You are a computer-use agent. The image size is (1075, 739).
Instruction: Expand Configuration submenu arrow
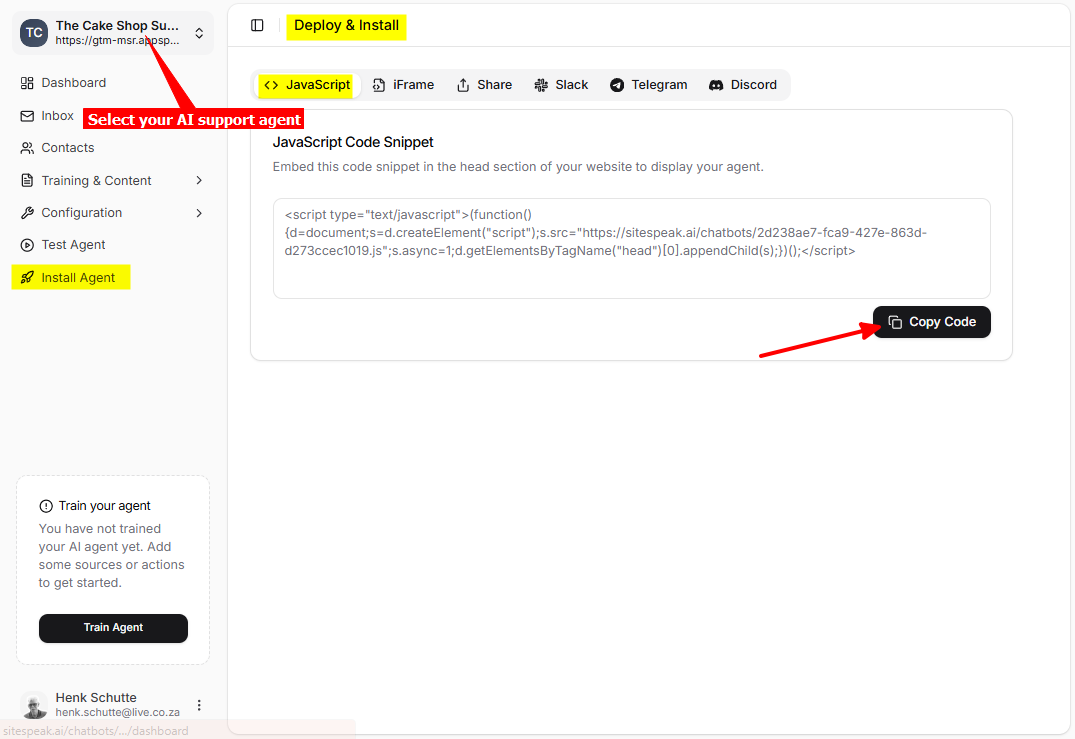(199, 213)
